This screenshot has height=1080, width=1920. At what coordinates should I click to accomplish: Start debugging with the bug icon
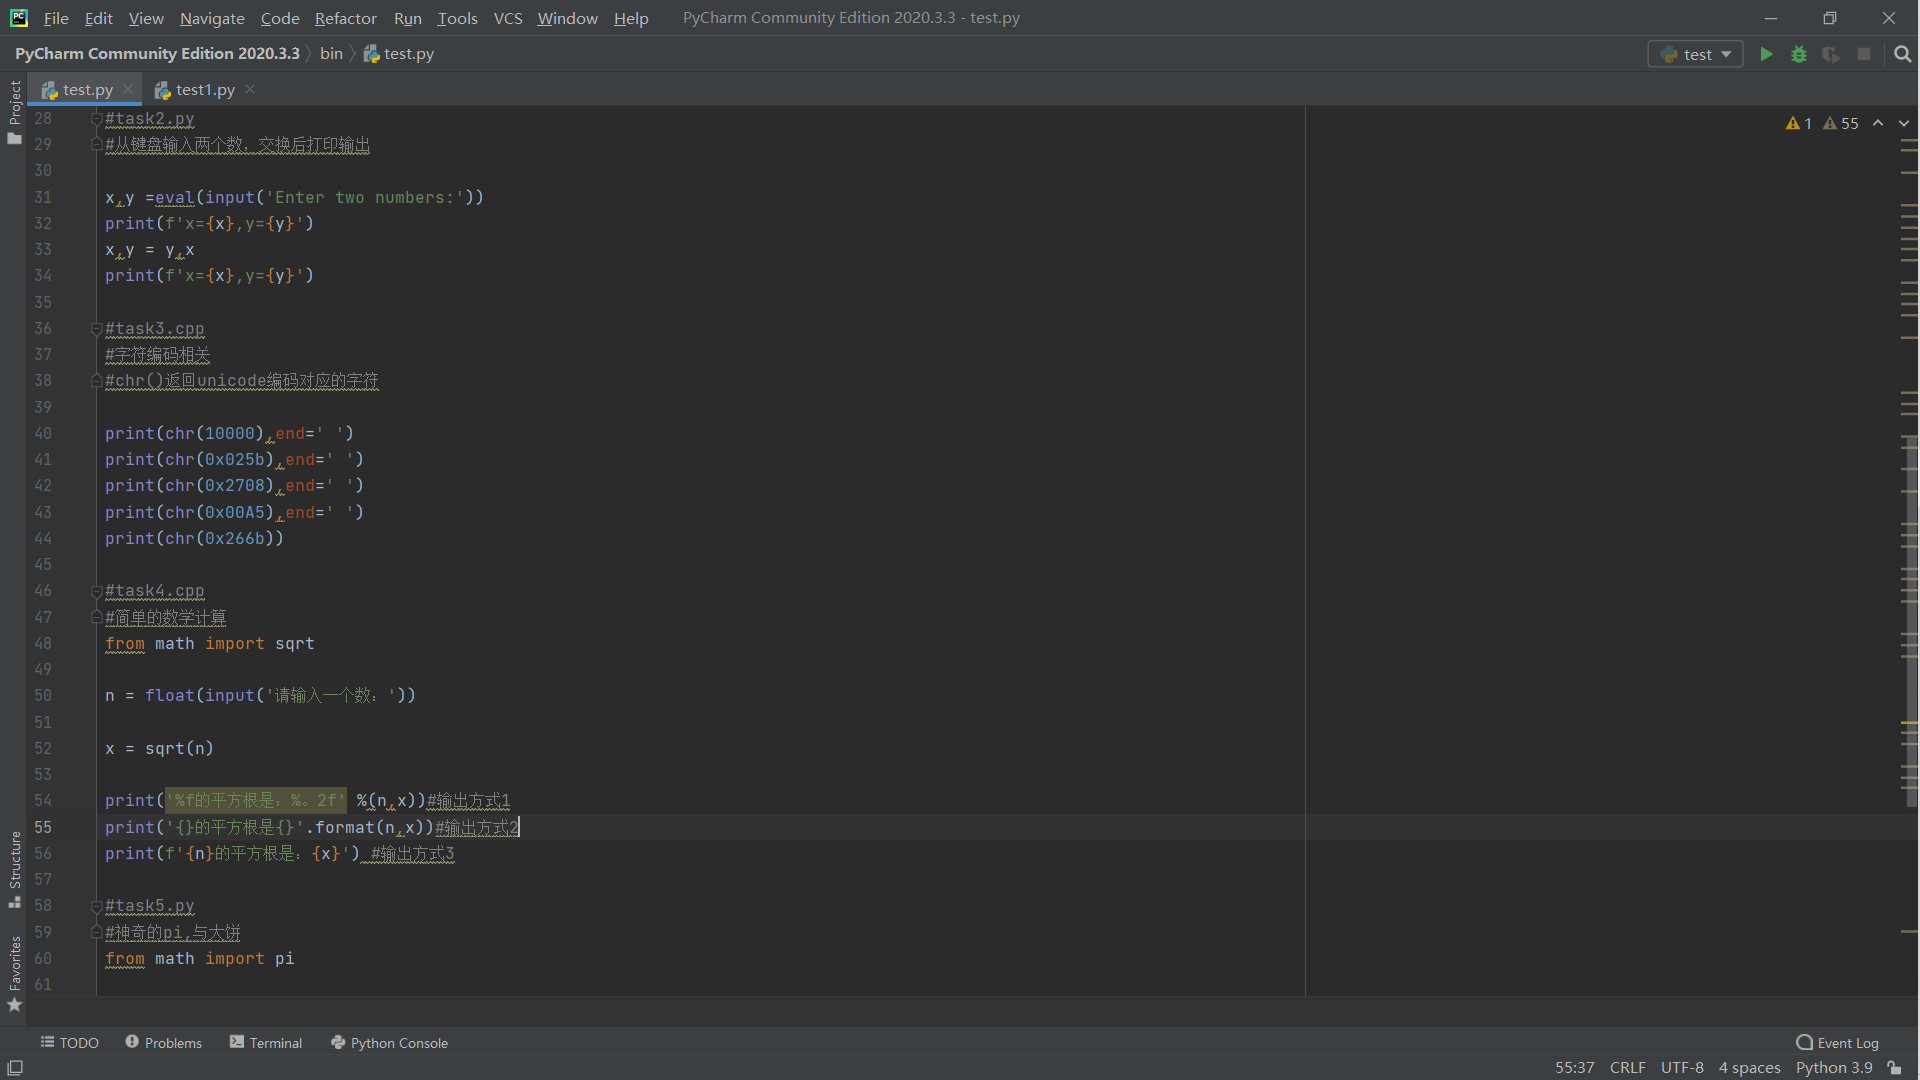click(1799, 54)
